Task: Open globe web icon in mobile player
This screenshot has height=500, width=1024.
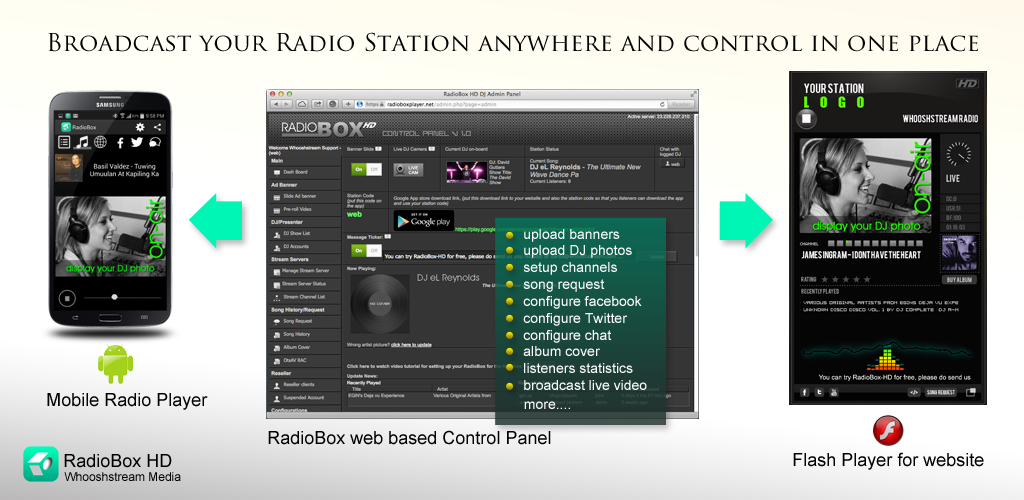Action: [100, 142]
